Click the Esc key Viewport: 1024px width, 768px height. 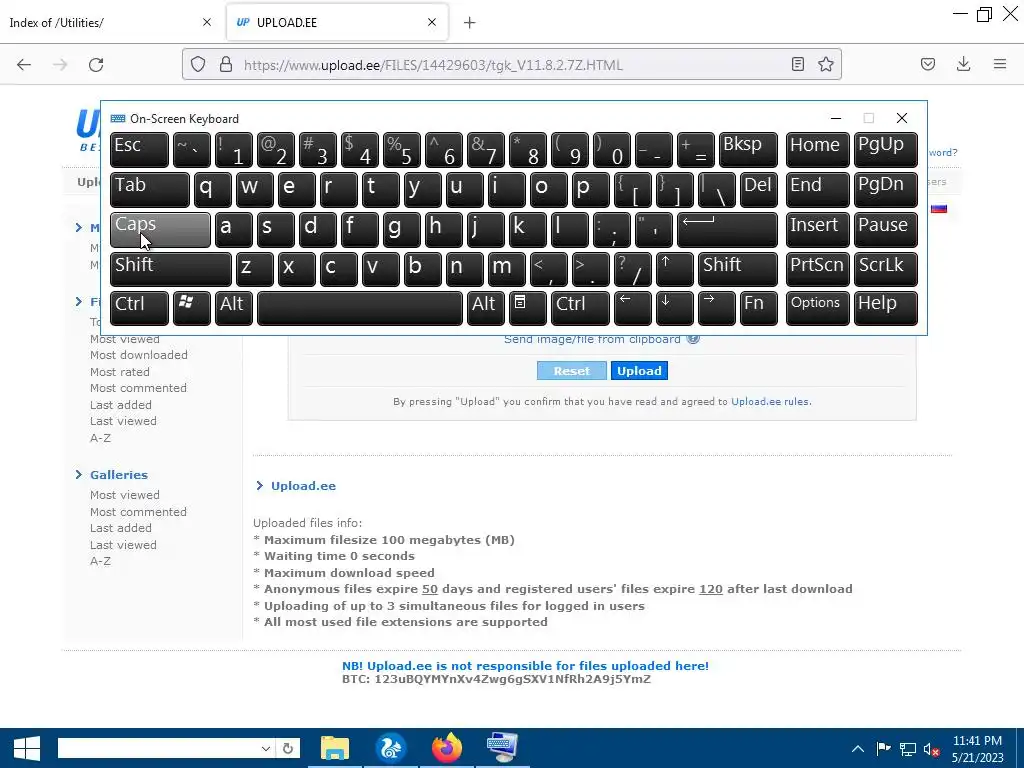(x=139, y=150)
